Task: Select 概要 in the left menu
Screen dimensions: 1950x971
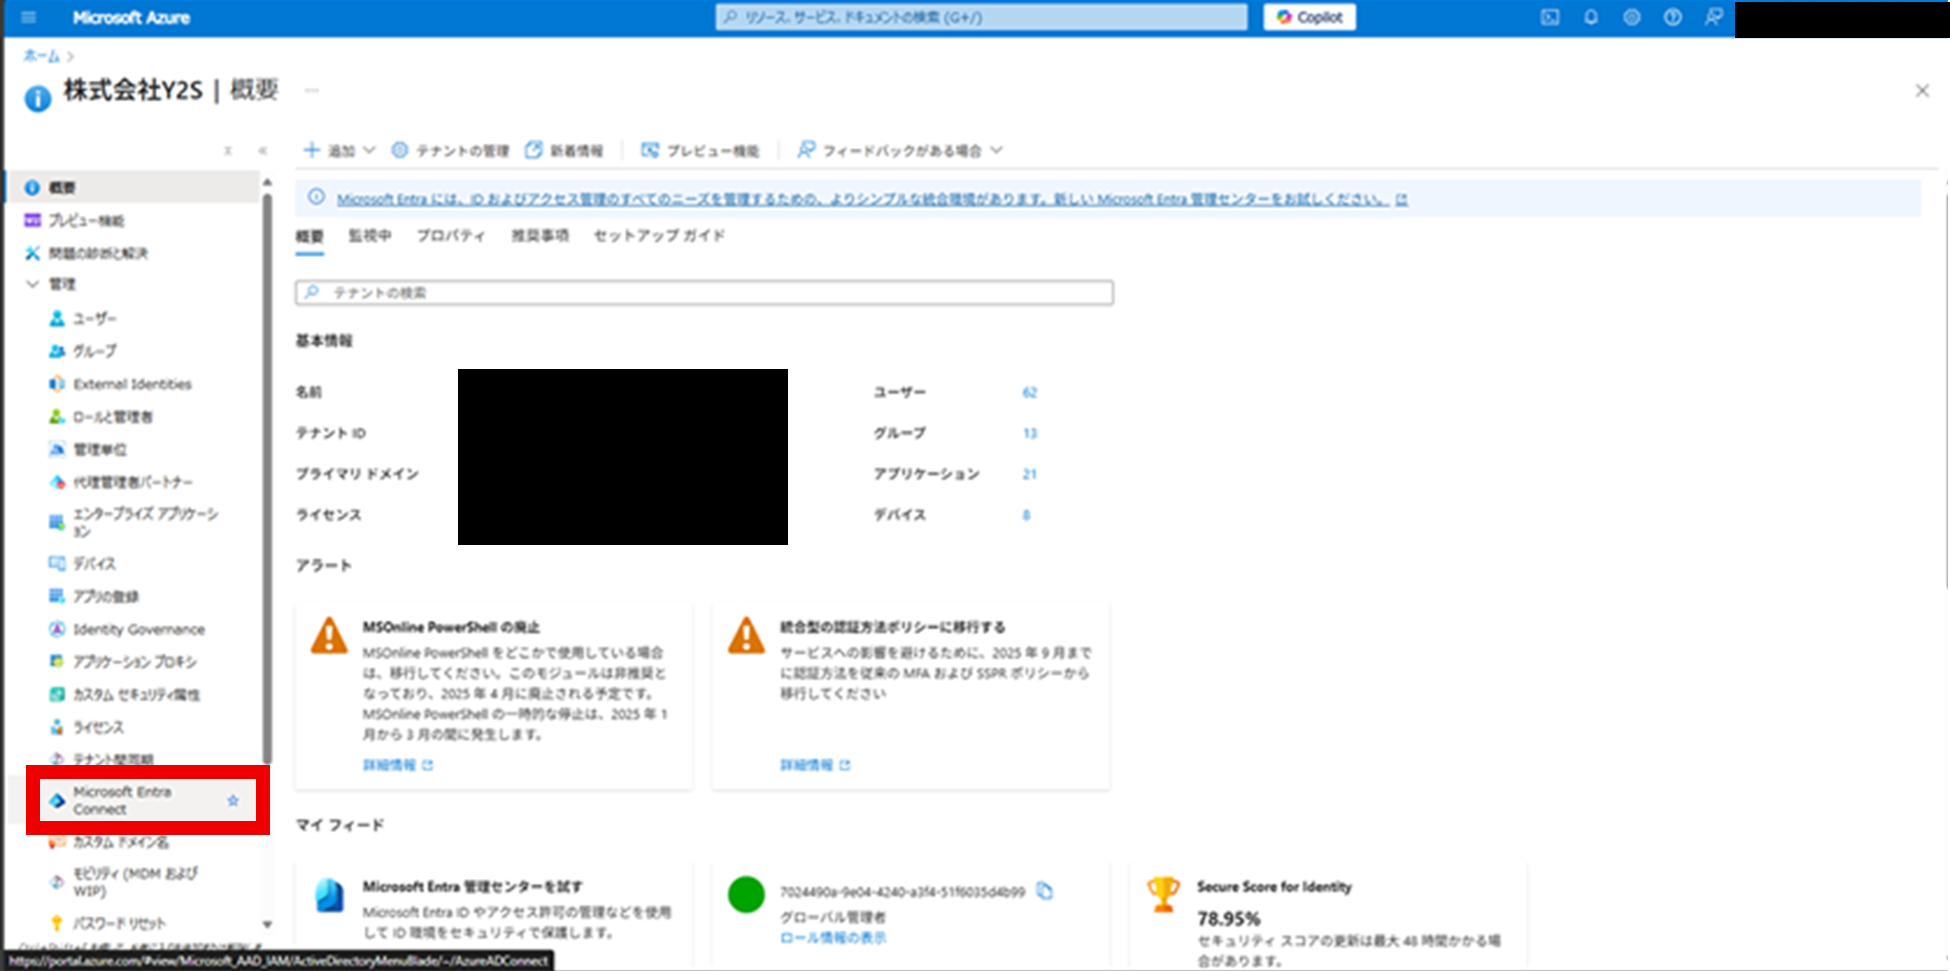Action: pyautogui.click(x=135, y=187)
